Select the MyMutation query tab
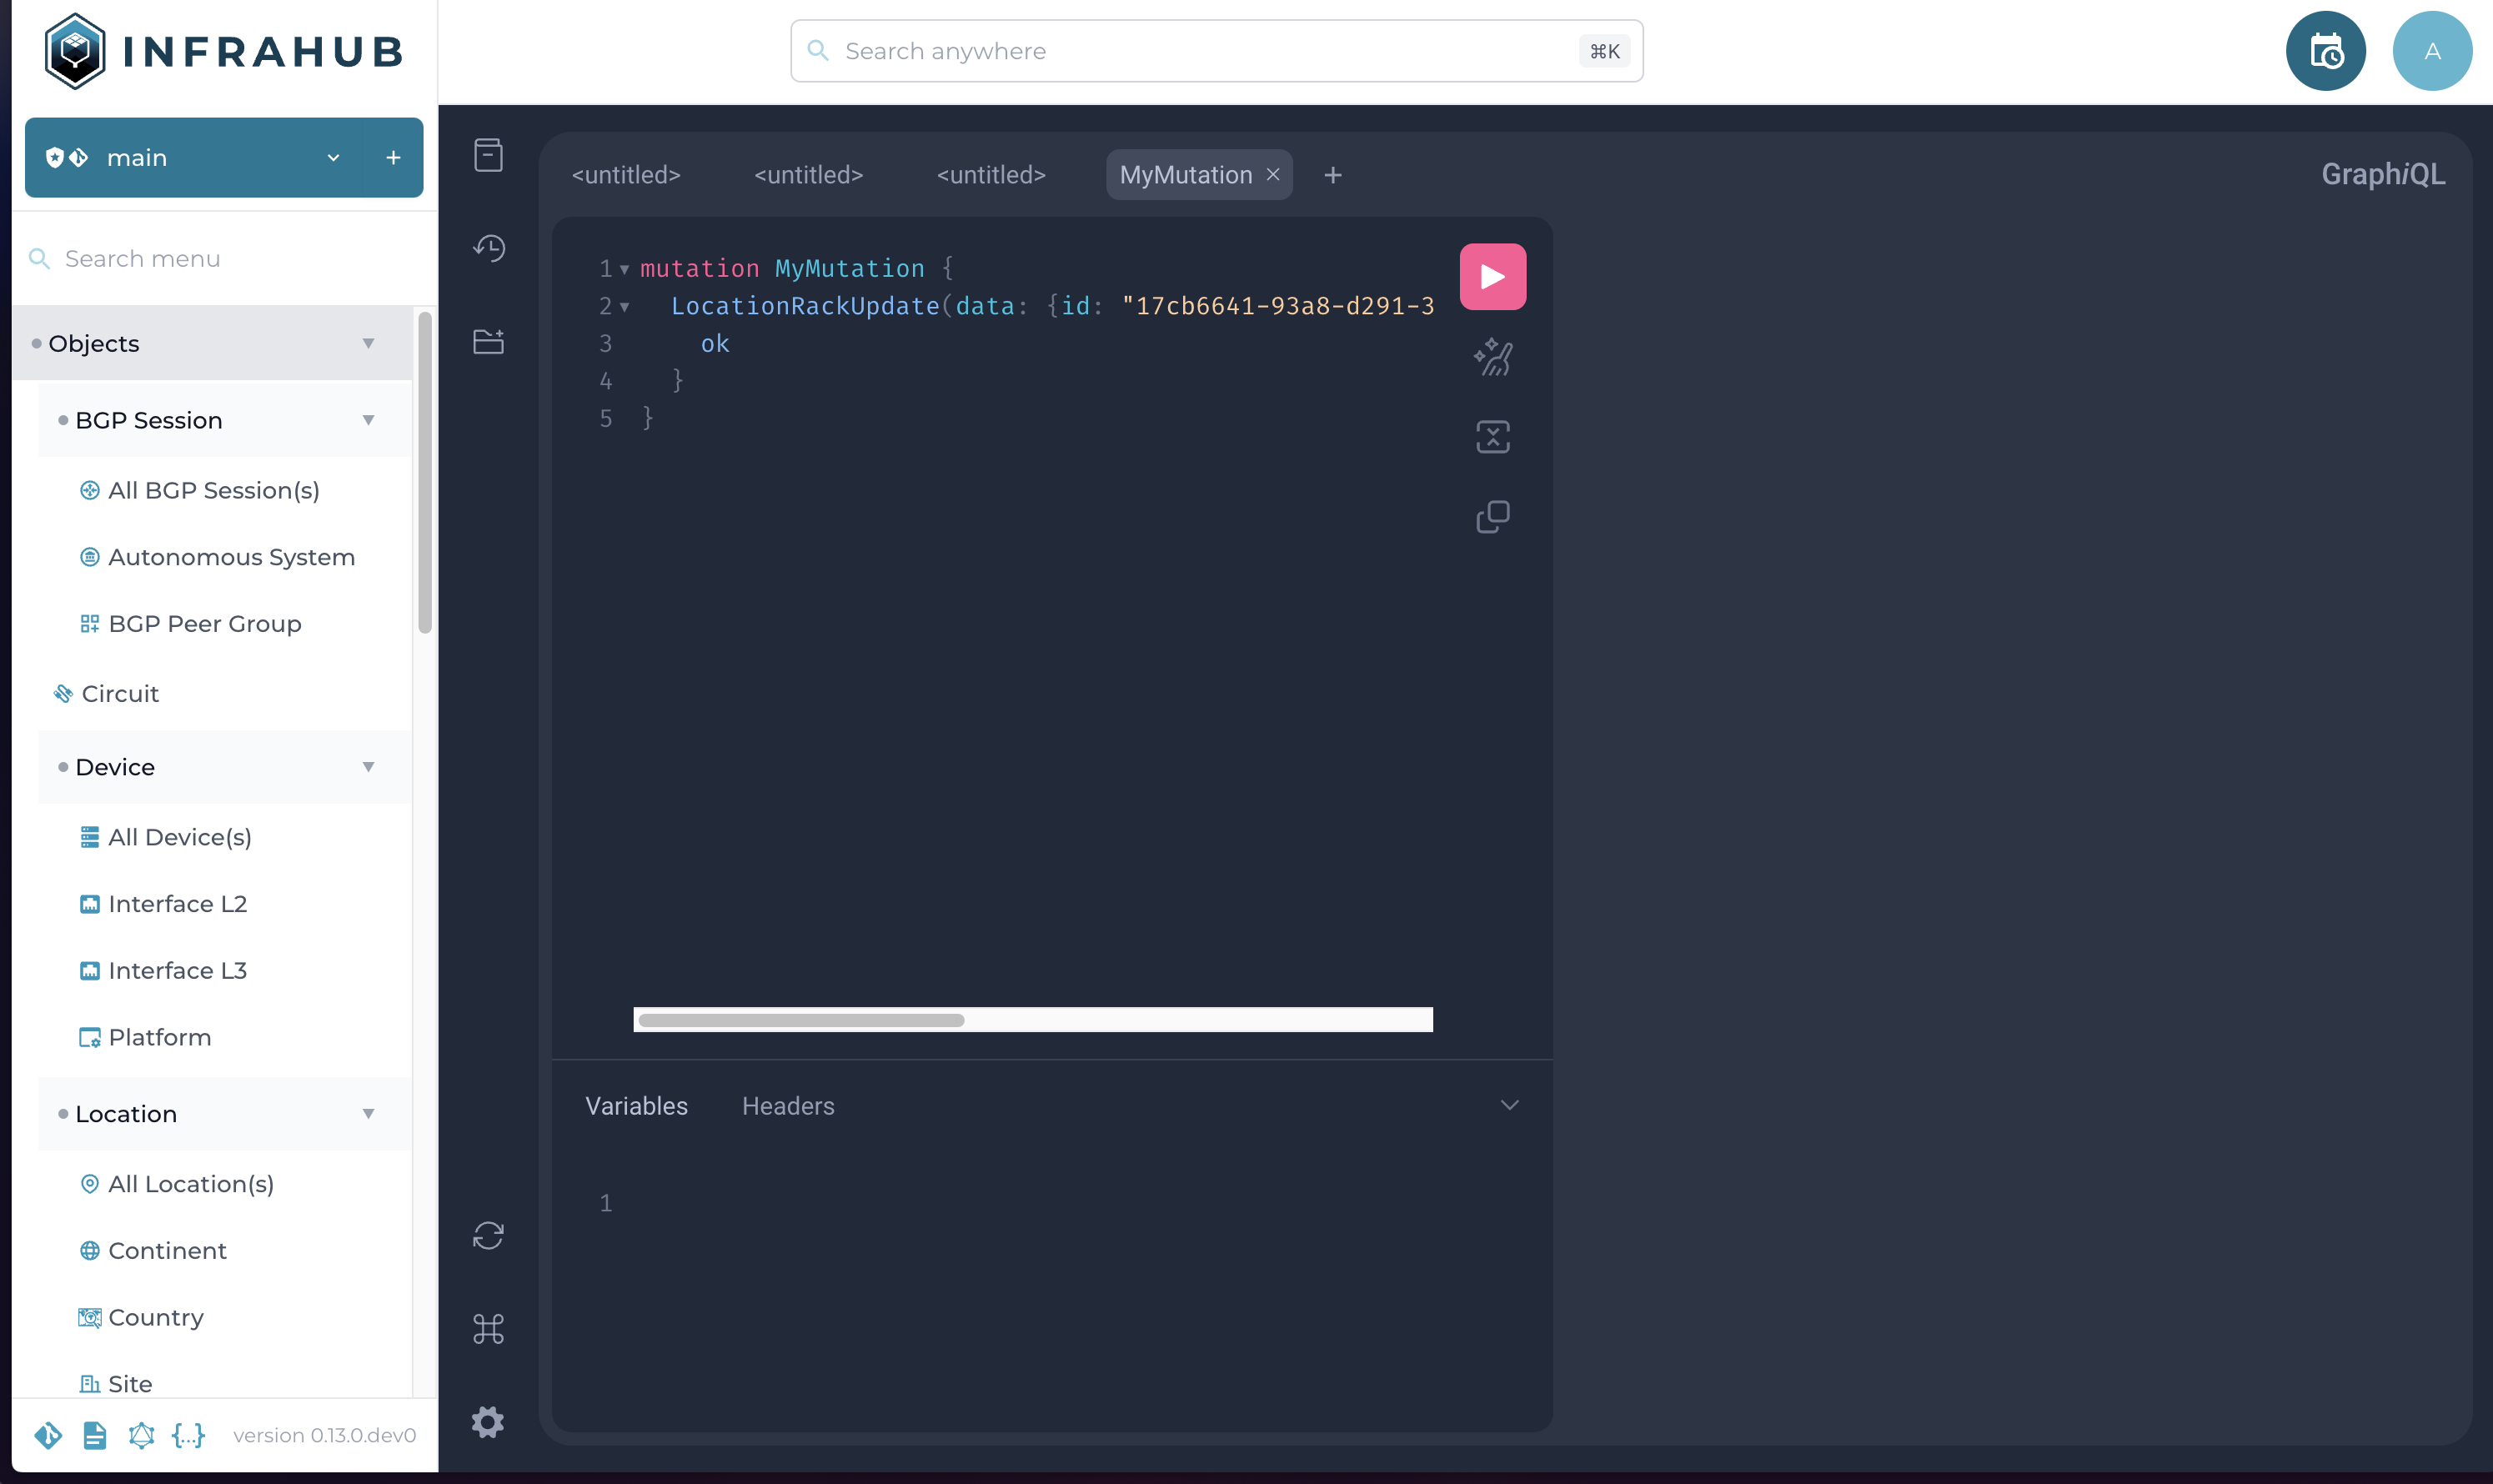The width and height of the screenshot is (2493, 1484). (x=1185, y=174)
